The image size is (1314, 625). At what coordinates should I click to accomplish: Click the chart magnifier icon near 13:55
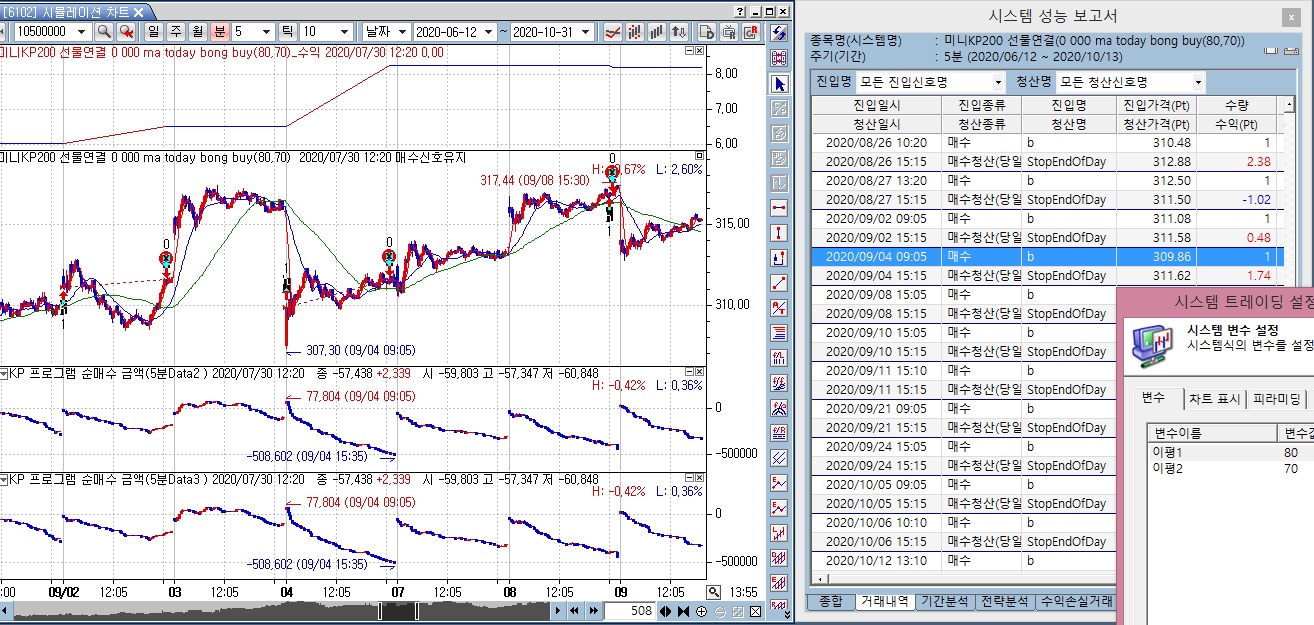click(713, 592)
